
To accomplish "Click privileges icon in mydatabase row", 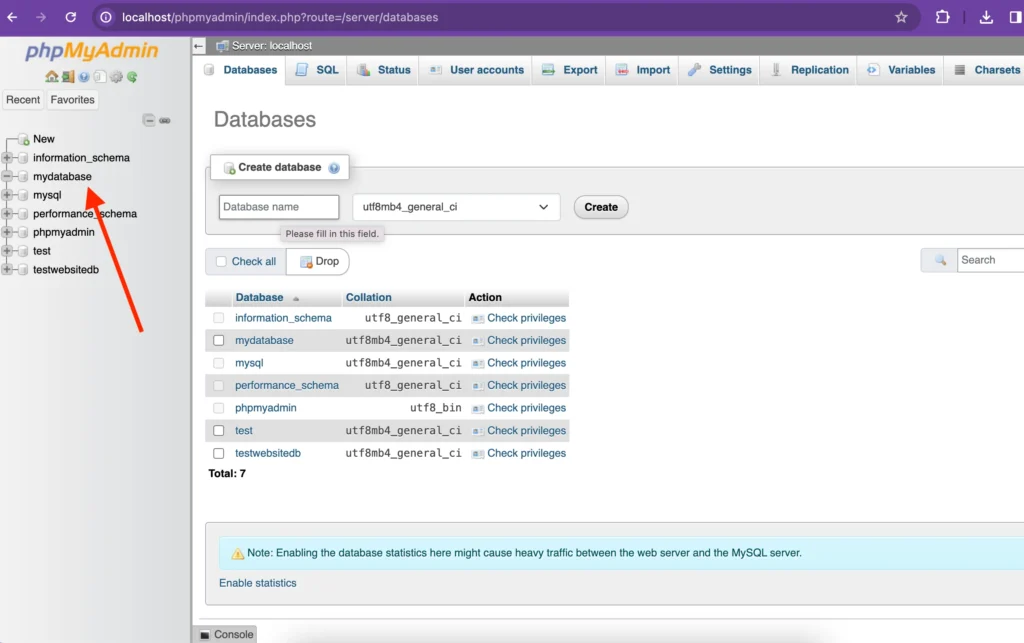I will click(477, 341).
